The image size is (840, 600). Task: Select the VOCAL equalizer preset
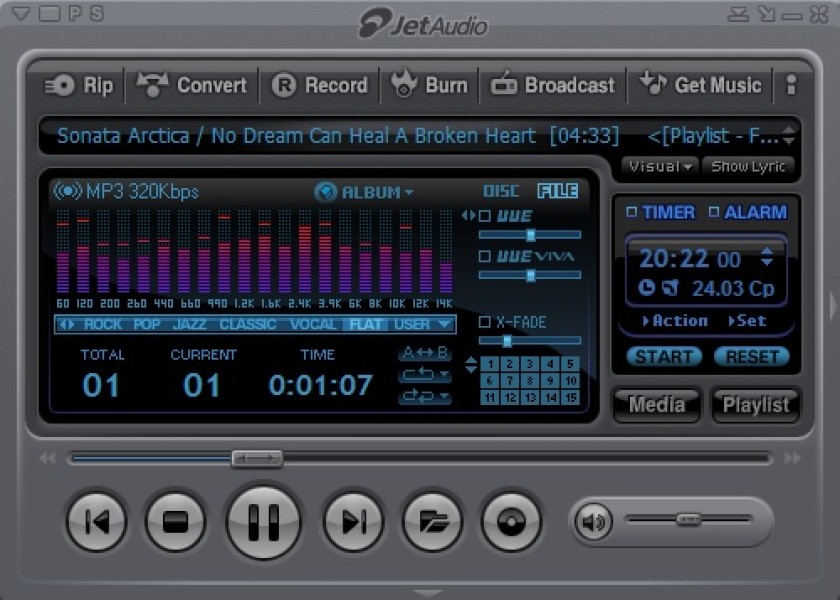click(313, 324)
